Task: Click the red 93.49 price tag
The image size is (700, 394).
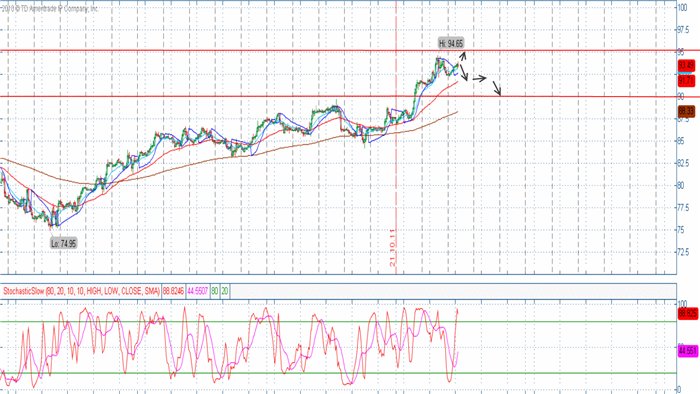Action: (687, 66)
